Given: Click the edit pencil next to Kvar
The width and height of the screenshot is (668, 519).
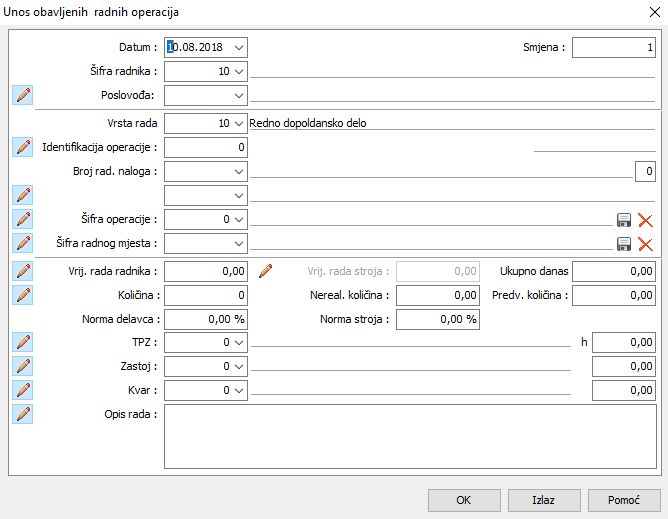Looking at the screenshot, I should 23,390.
